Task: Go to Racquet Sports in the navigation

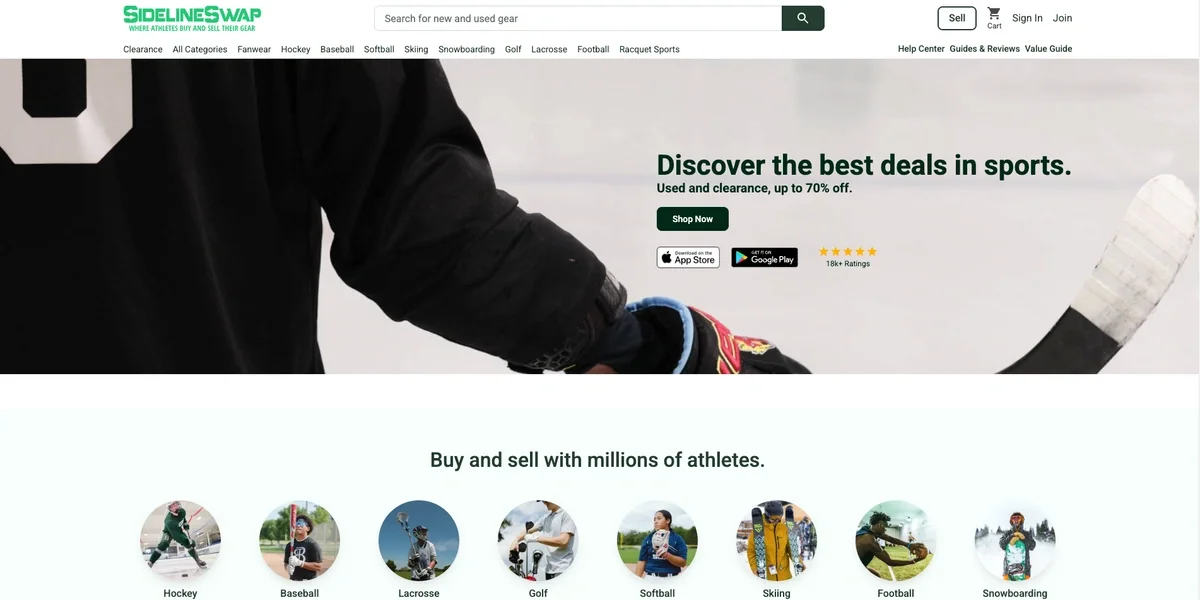Action: pos(649,49)
